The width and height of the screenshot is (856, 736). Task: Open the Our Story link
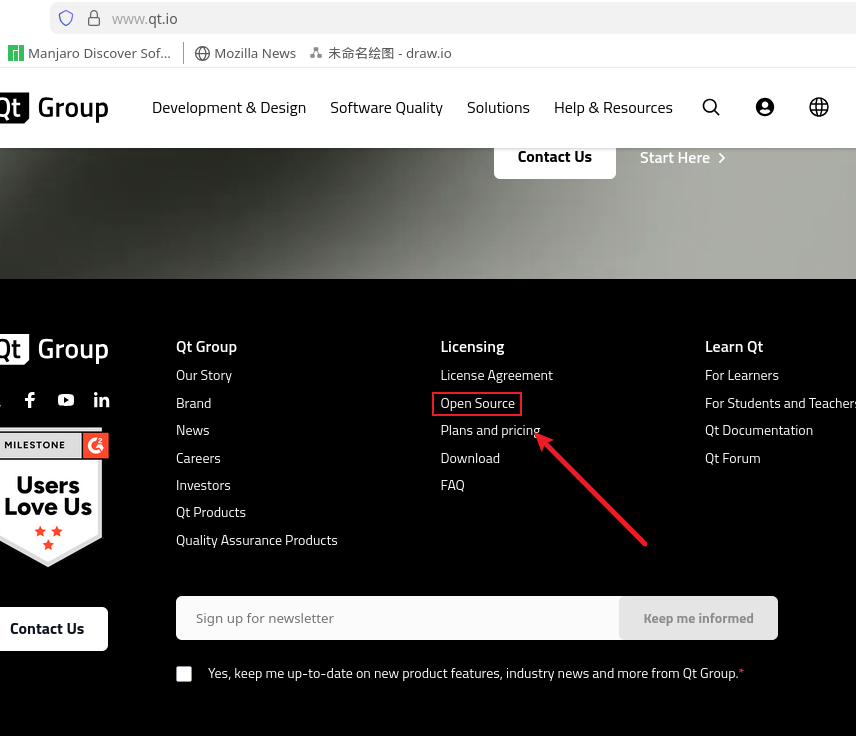point(204,376)
